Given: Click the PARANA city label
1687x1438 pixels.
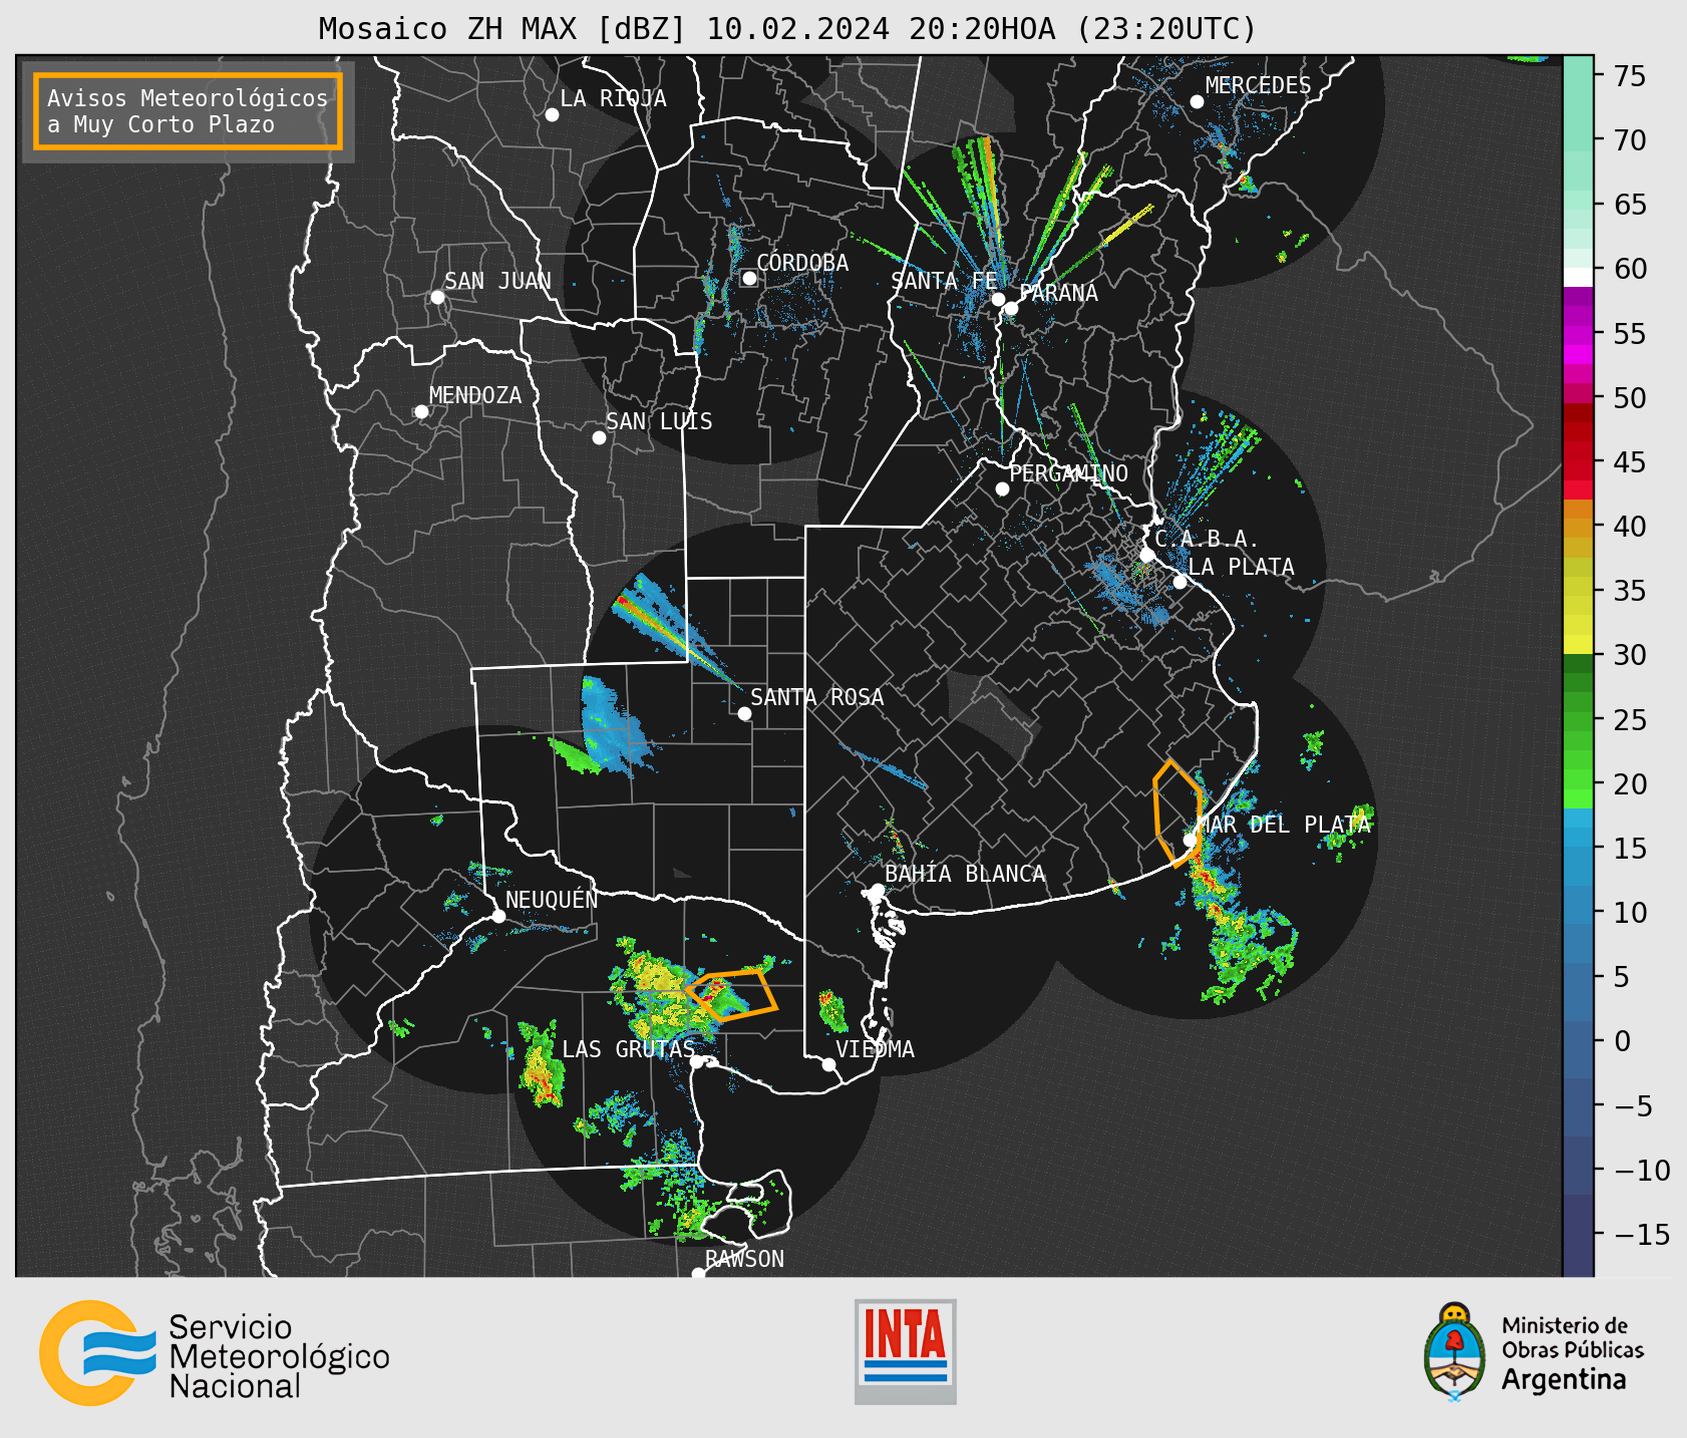Looking at the screenshot, I should (1058, 293).
